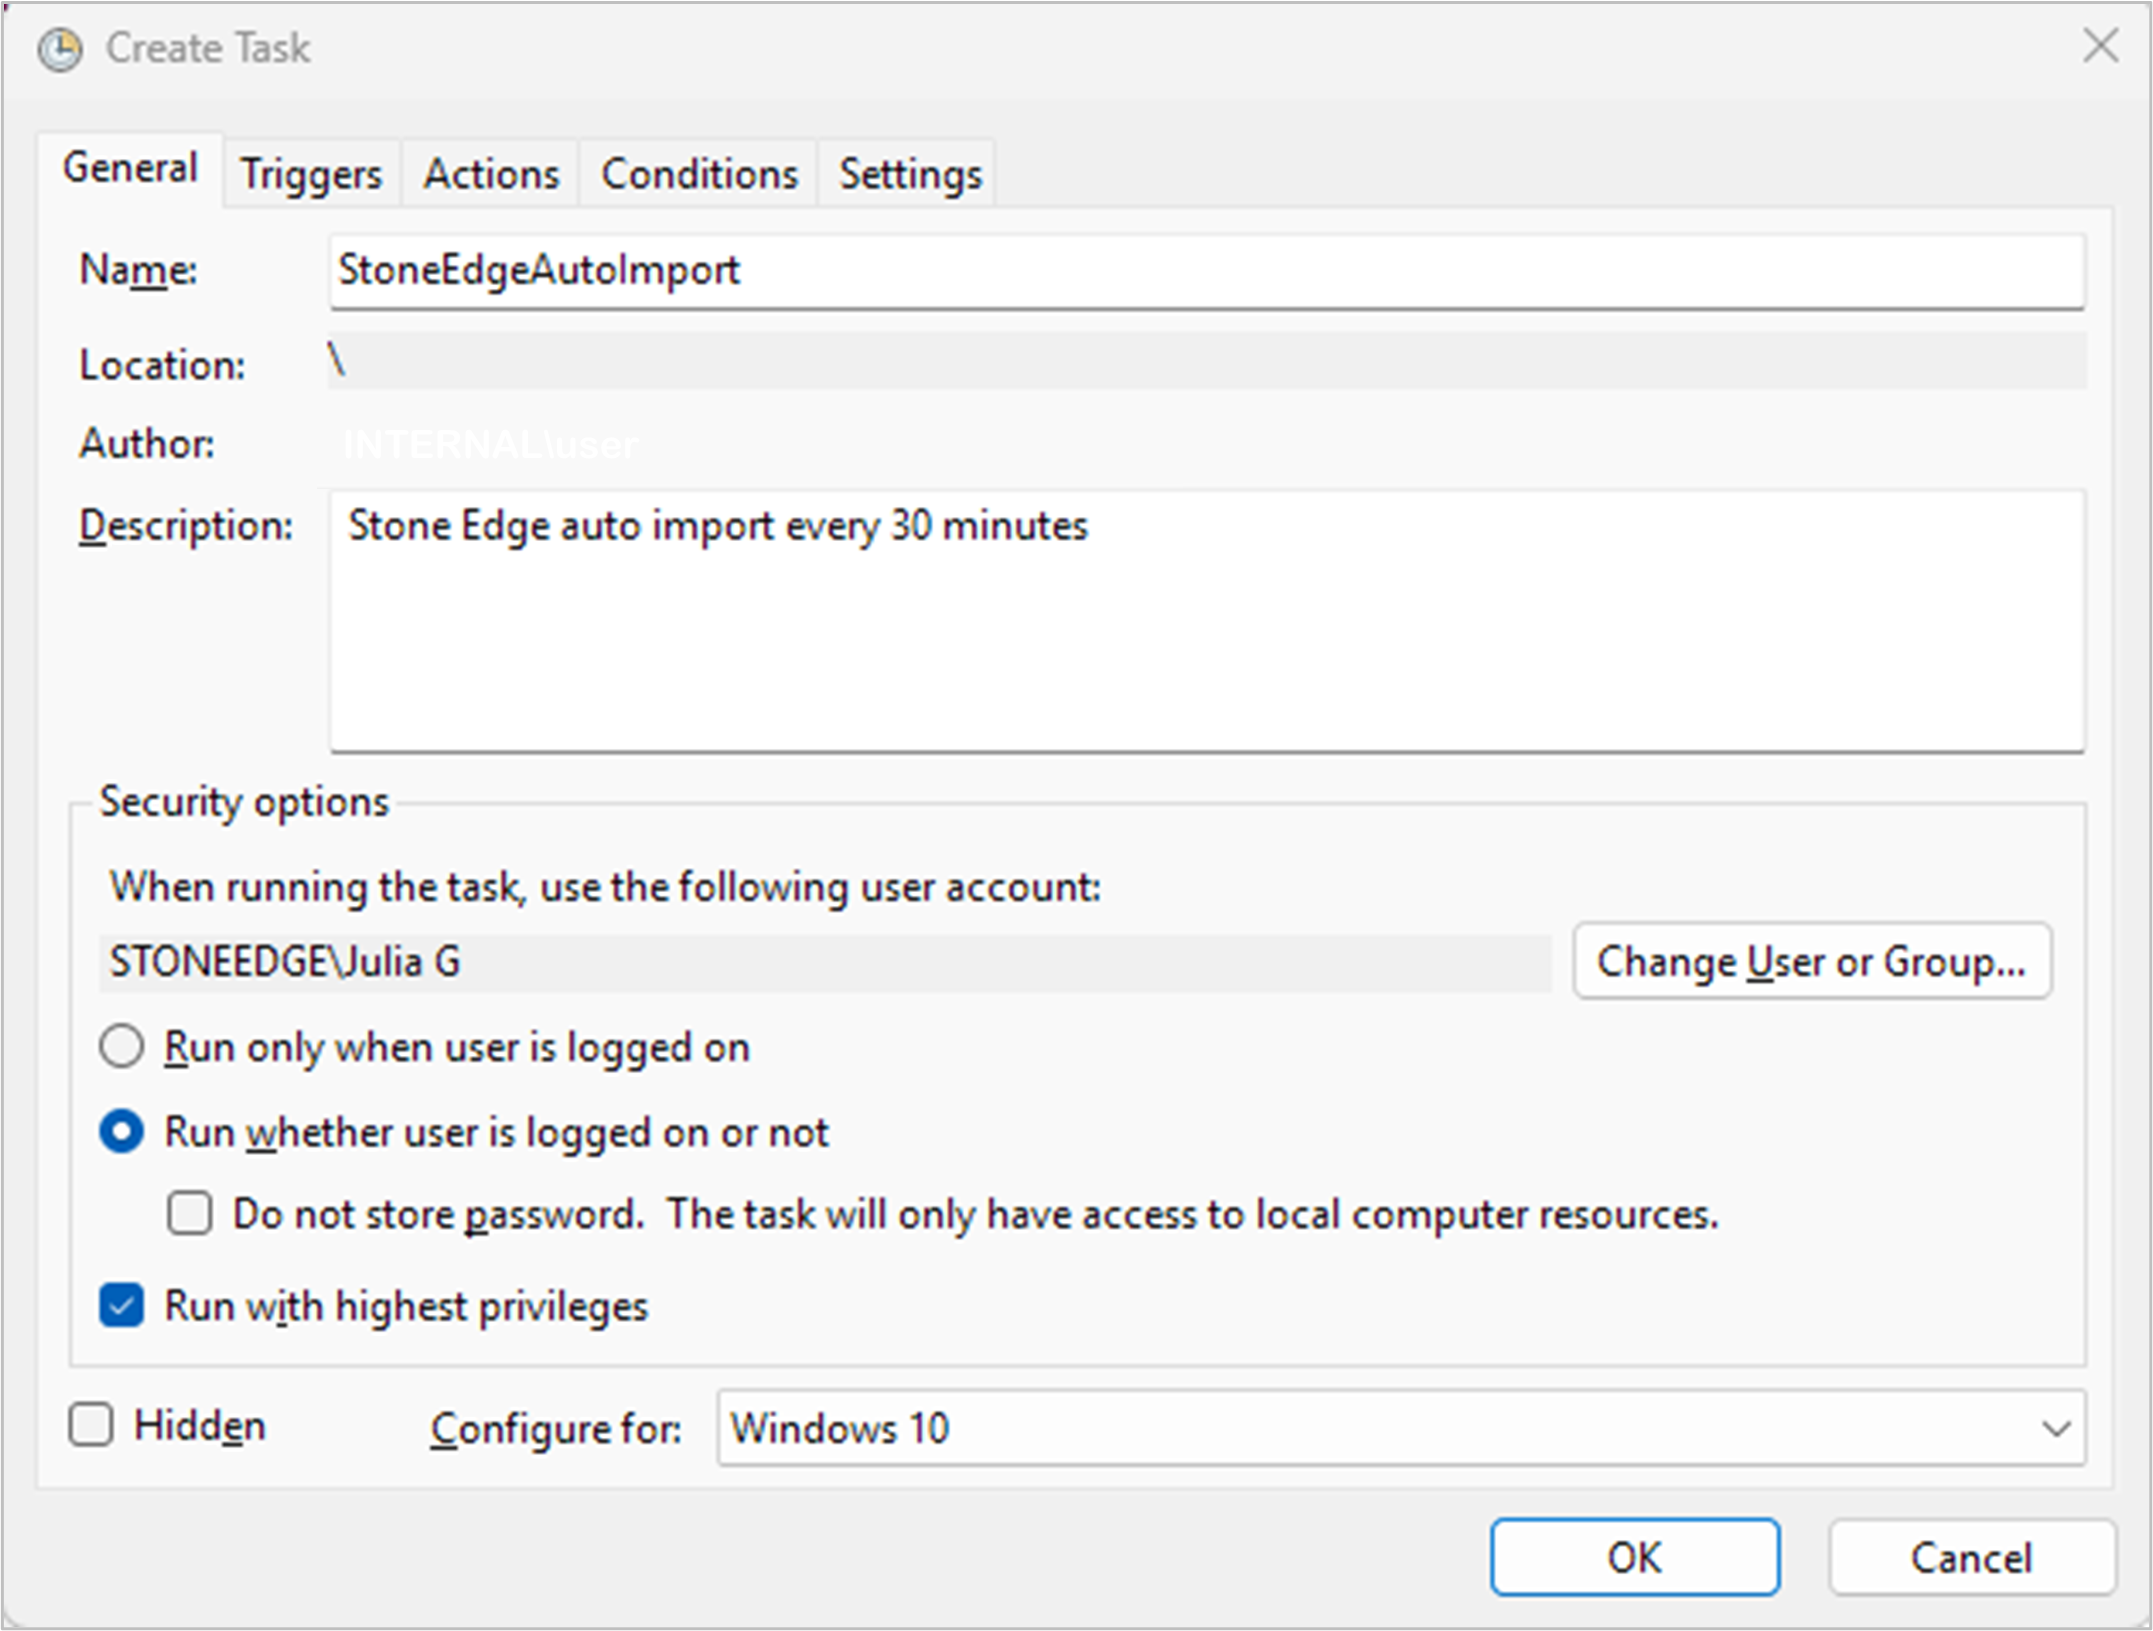The height and width of the screenshot is (1631, 2153).
Task: Click the Create Task clock icon
Action: [x=60, y=49]
